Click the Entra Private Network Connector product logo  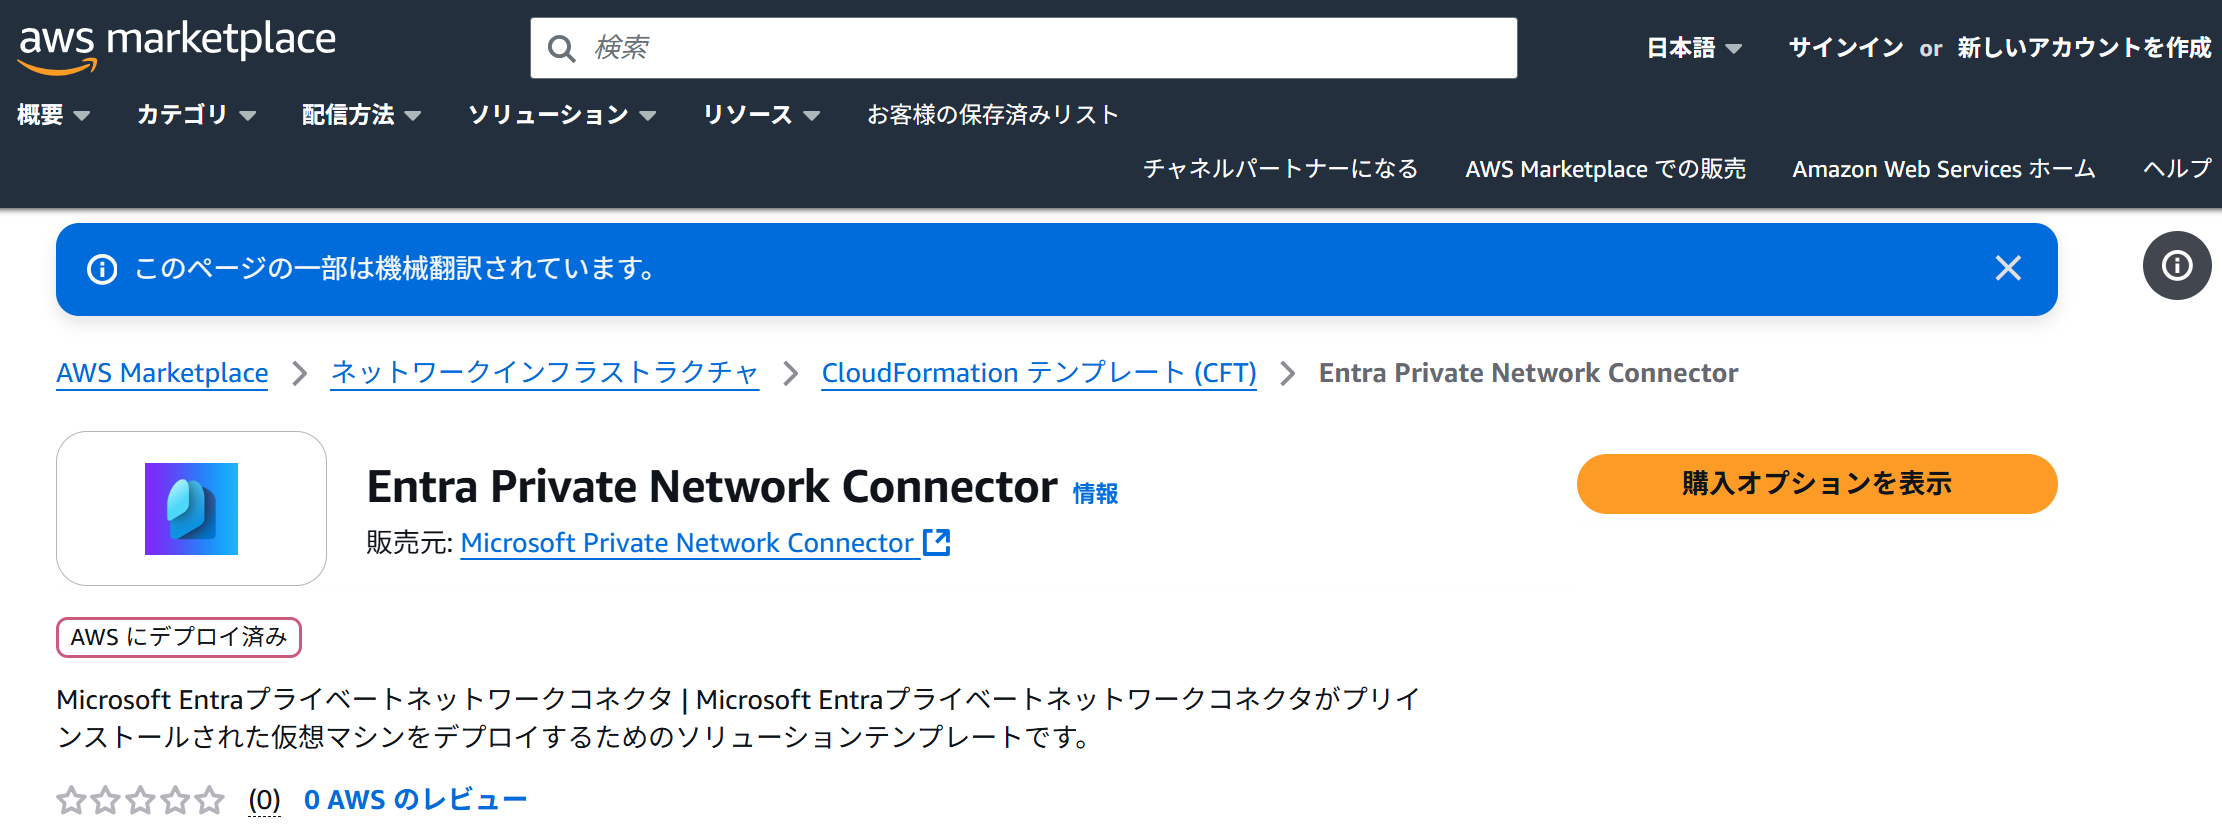point(191,508)
